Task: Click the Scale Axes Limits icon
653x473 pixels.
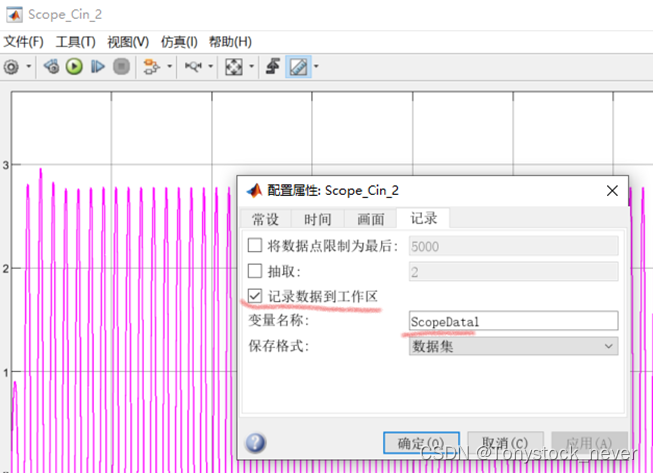Action: (x=234, y=67)
